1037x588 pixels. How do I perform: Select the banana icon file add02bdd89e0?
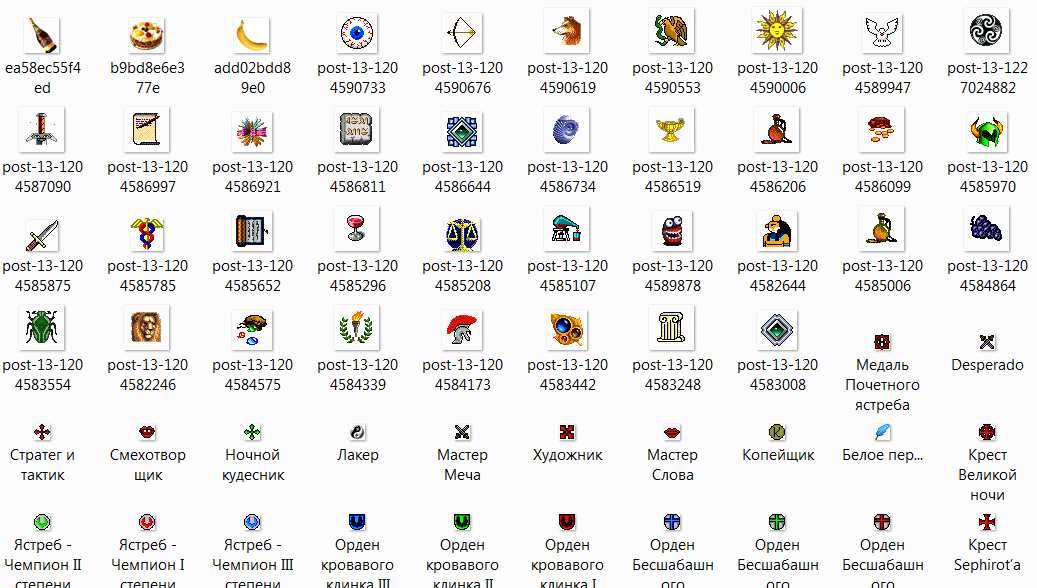[252, 36]
